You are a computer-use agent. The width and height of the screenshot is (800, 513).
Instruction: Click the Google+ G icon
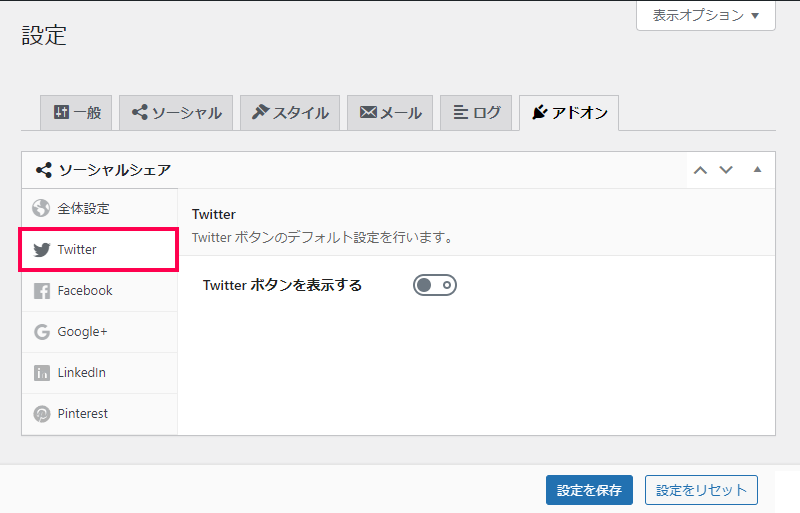pyautogui.click(x=42, y=332)
